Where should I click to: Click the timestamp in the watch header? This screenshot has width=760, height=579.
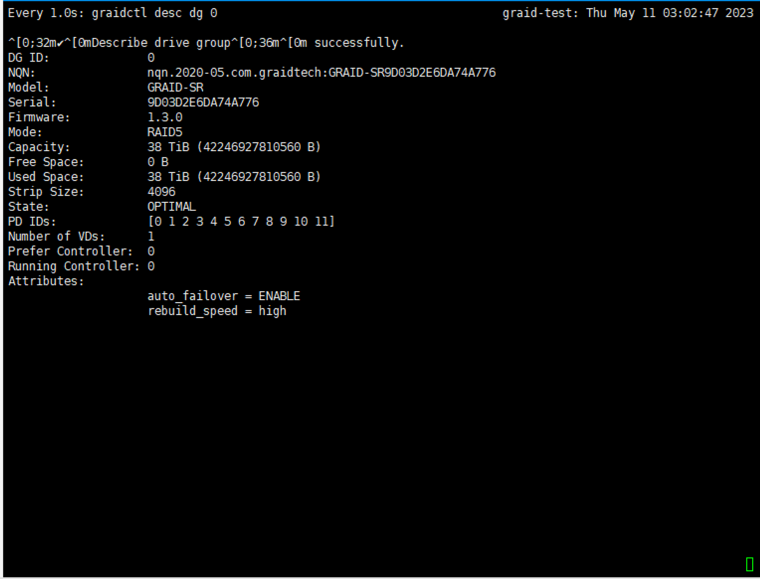[x=670, y=13]
